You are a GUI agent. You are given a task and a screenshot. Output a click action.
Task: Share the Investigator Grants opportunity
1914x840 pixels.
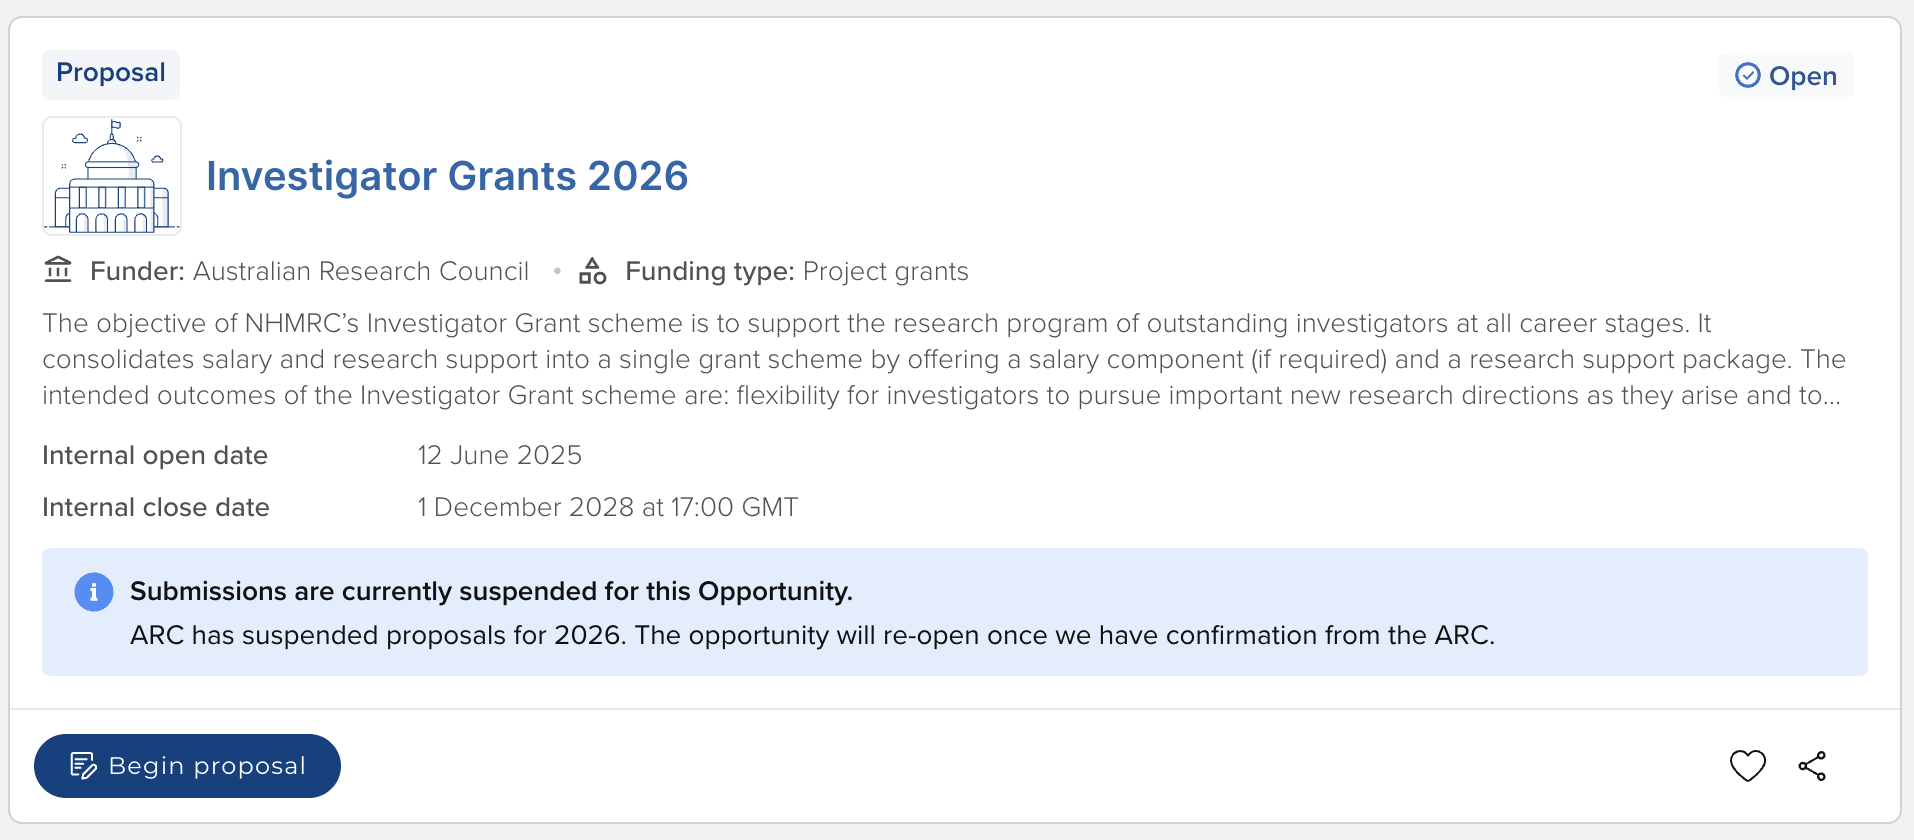1812,766
